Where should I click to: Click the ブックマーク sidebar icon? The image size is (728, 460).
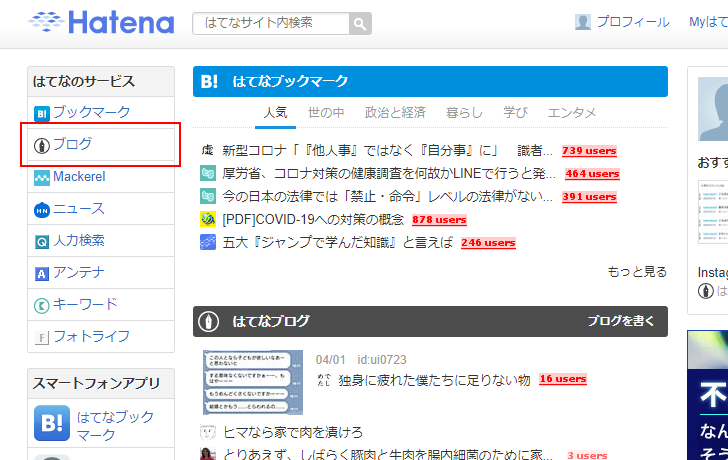[x=42, y=113]
